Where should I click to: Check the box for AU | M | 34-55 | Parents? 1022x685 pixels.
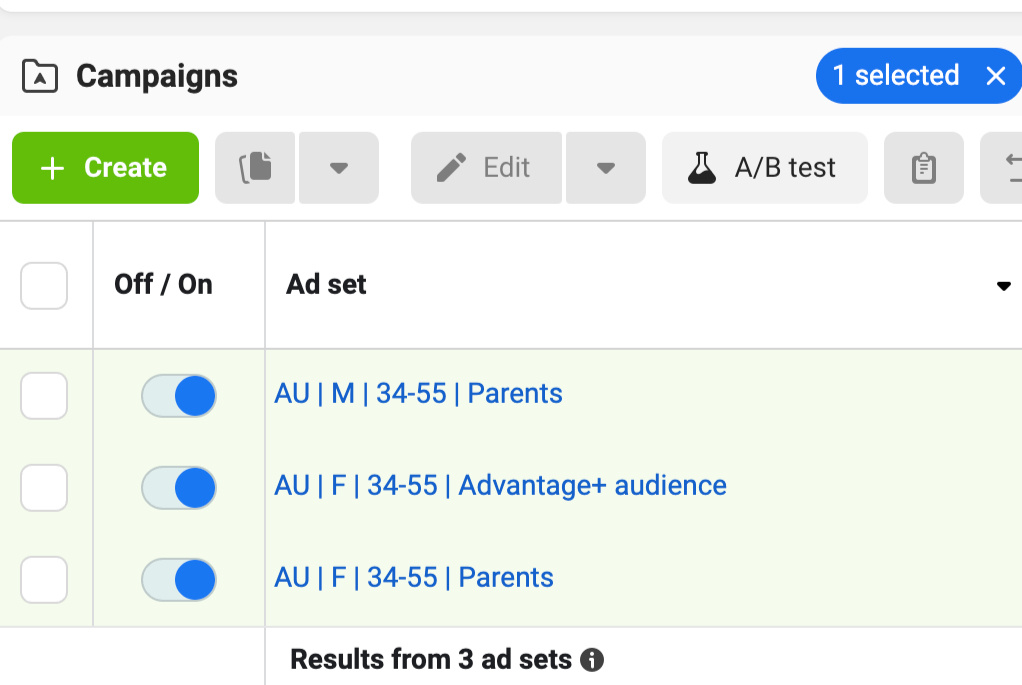[44, 396]
